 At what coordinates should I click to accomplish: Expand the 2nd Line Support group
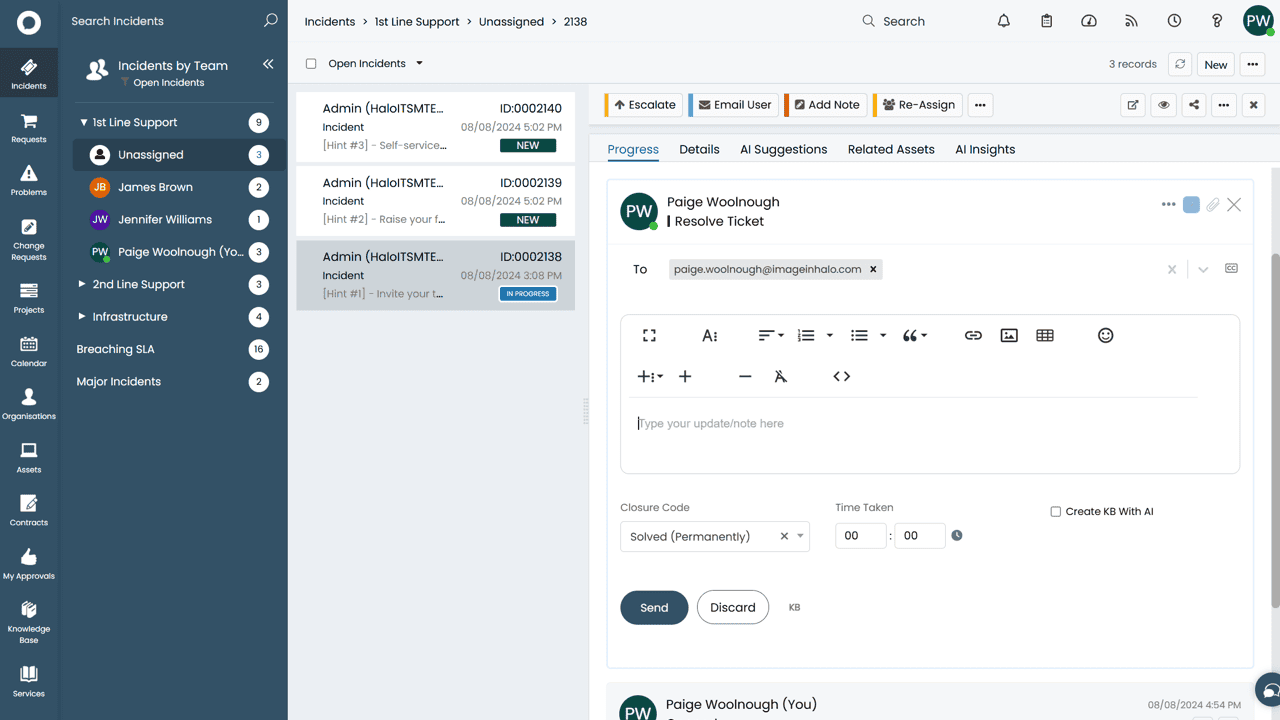(x=82, y=285)
